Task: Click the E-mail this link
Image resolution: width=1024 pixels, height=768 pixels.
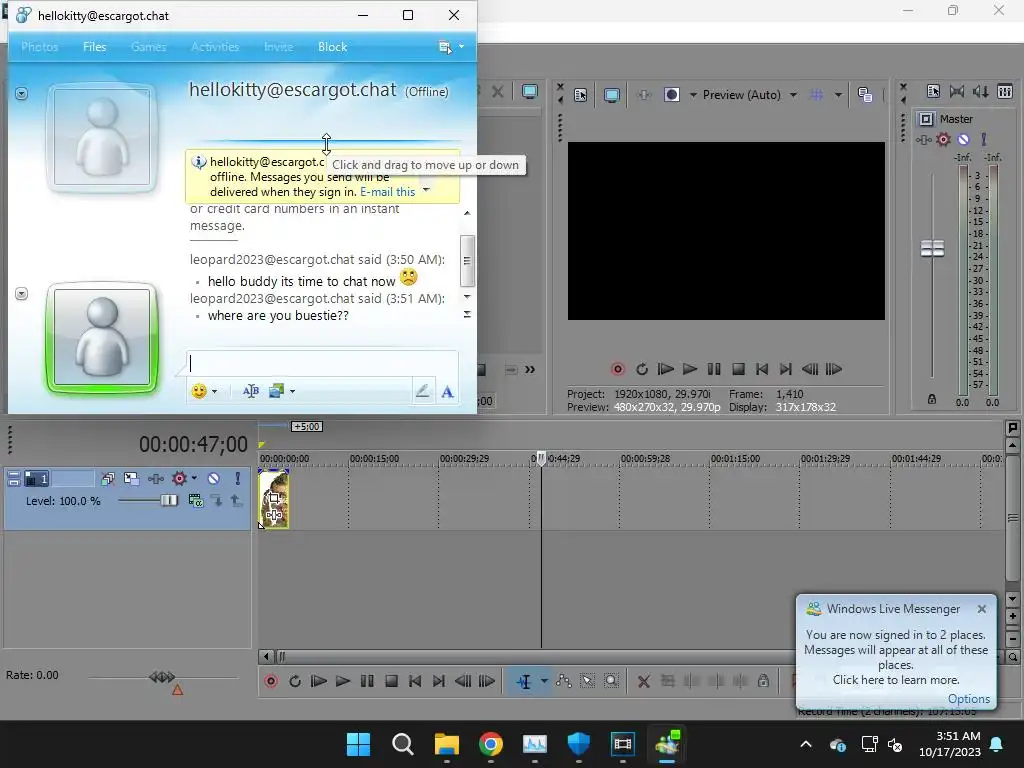Action: point(387,192)
